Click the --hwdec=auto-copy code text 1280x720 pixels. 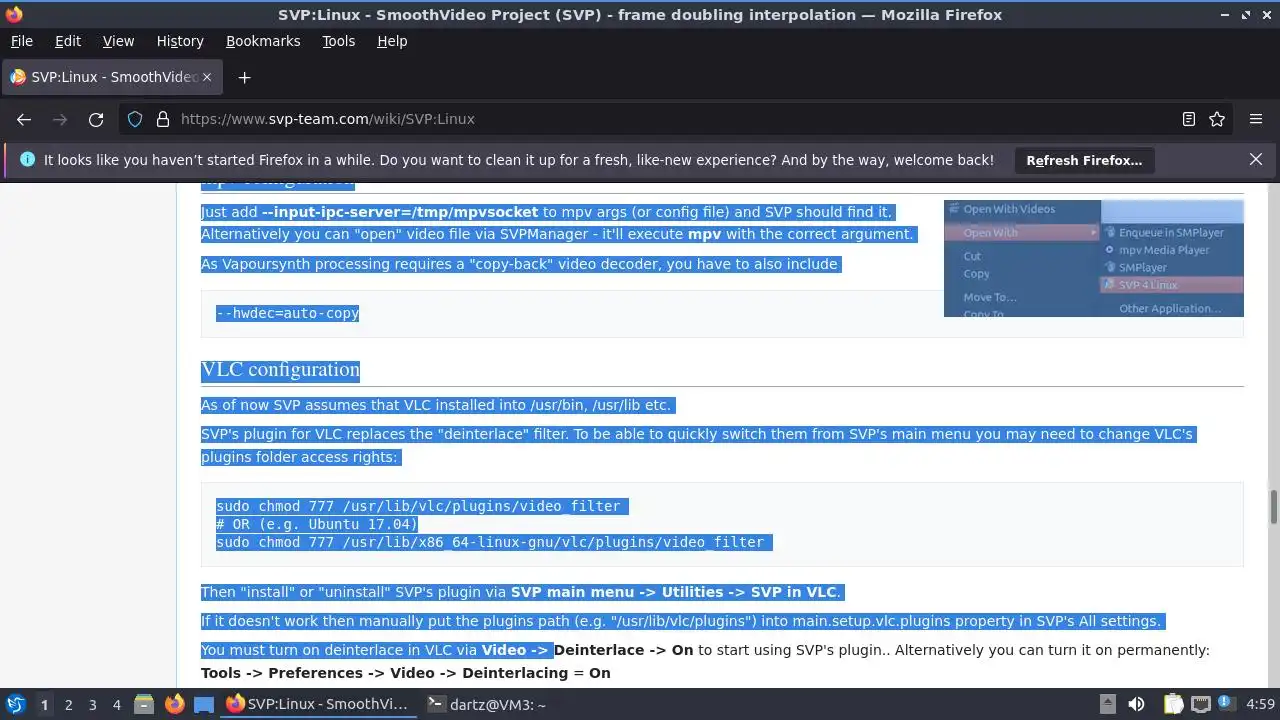pyautogui.click(x=288, y=313)
